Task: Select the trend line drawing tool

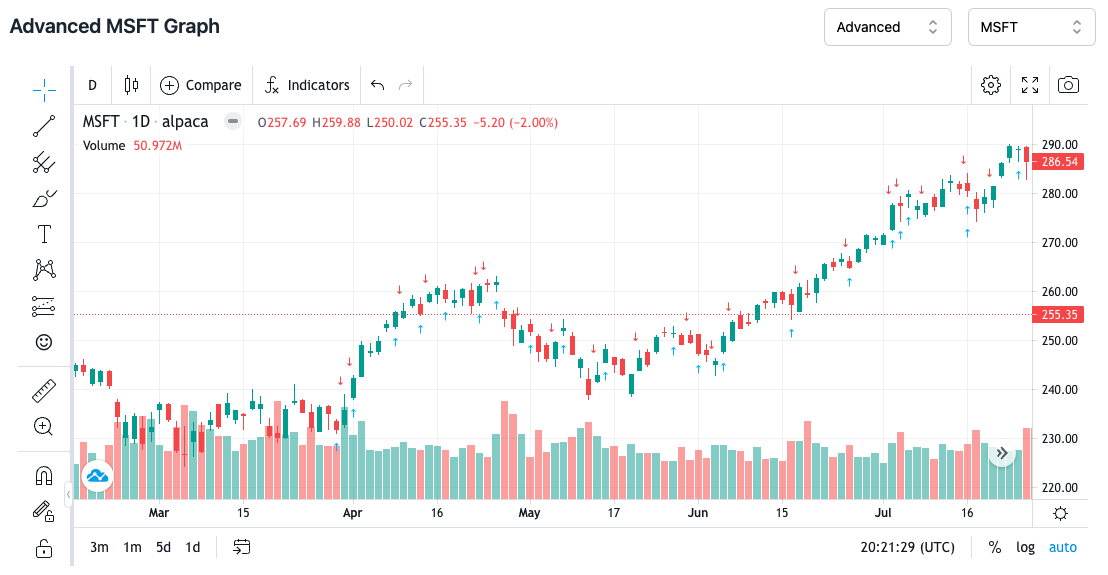Action: (x=44, y=126)
